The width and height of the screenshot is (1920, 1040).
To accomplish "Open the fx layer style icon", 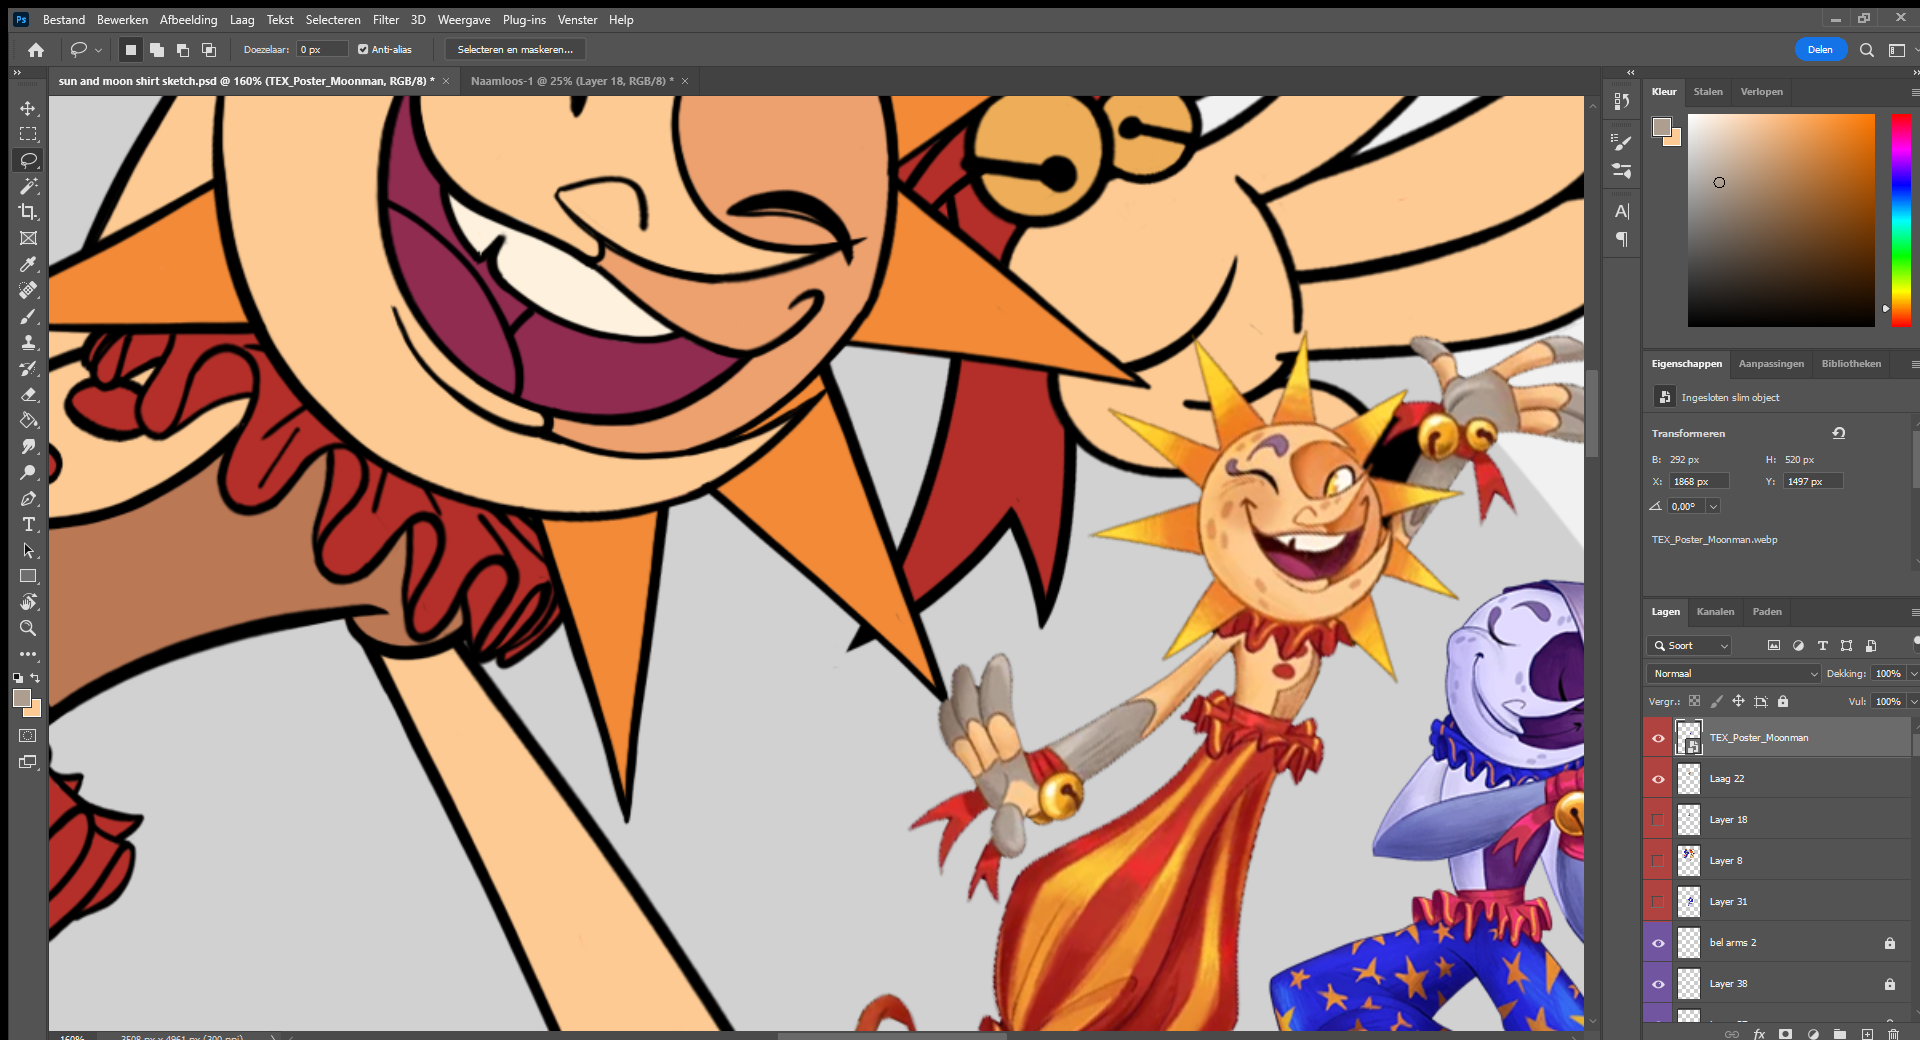I will coord(1759,1033).
